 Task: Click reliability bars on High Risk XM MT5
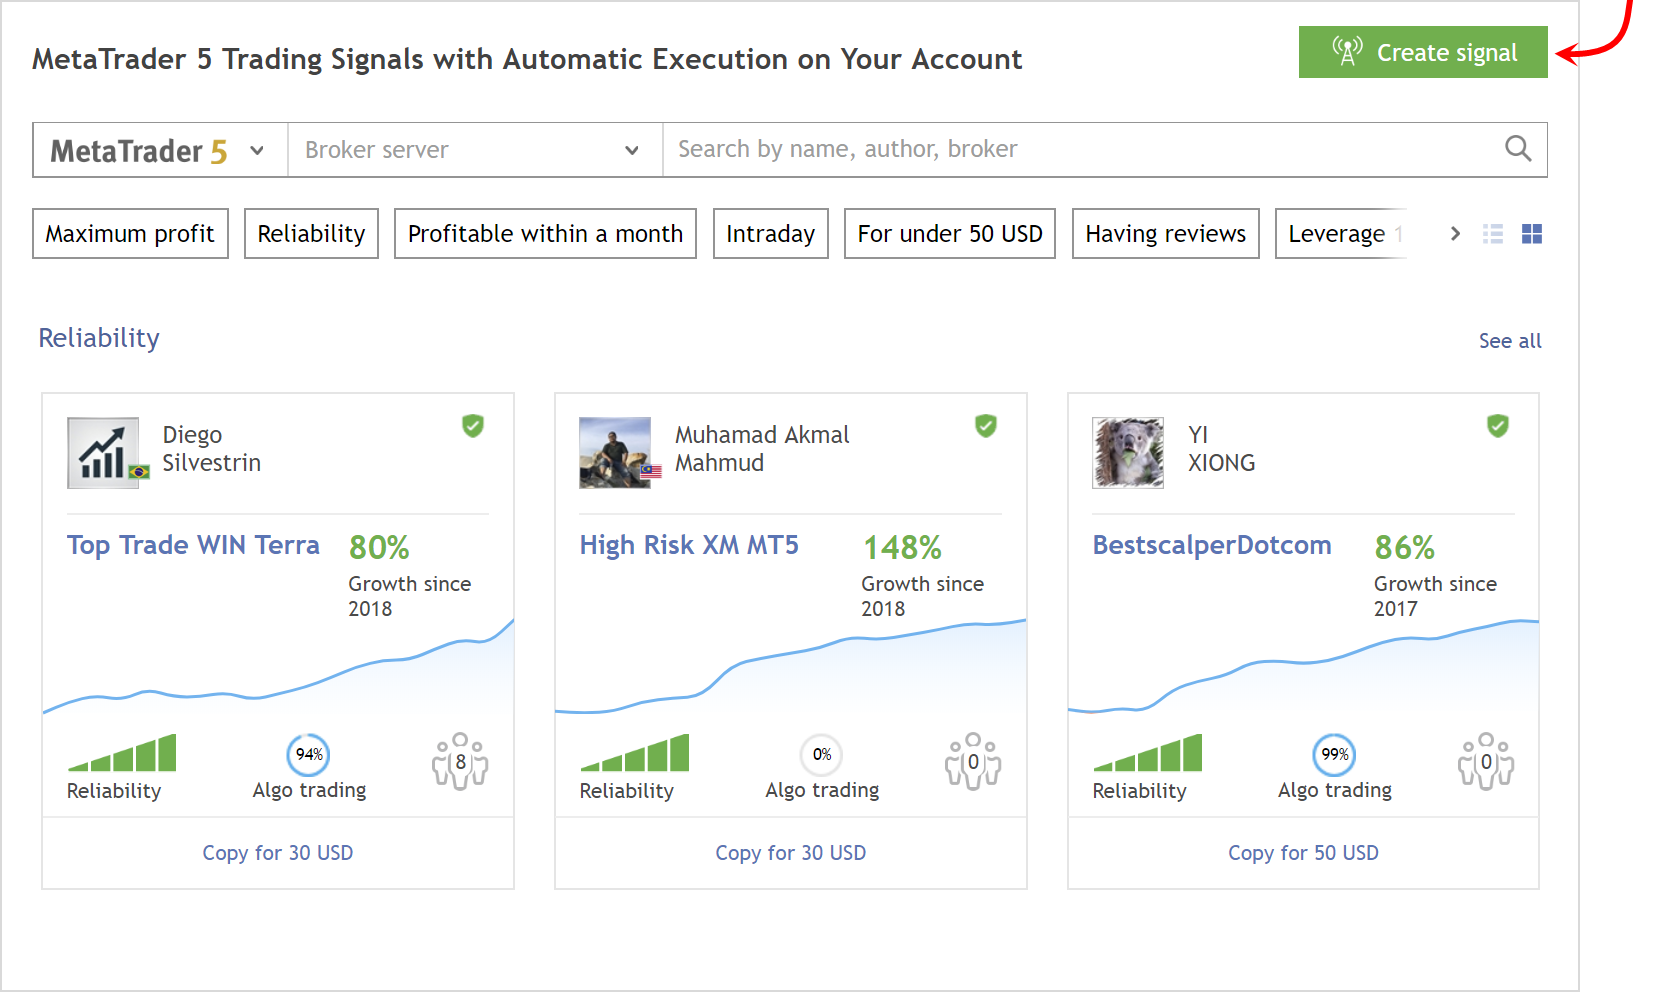635,753
